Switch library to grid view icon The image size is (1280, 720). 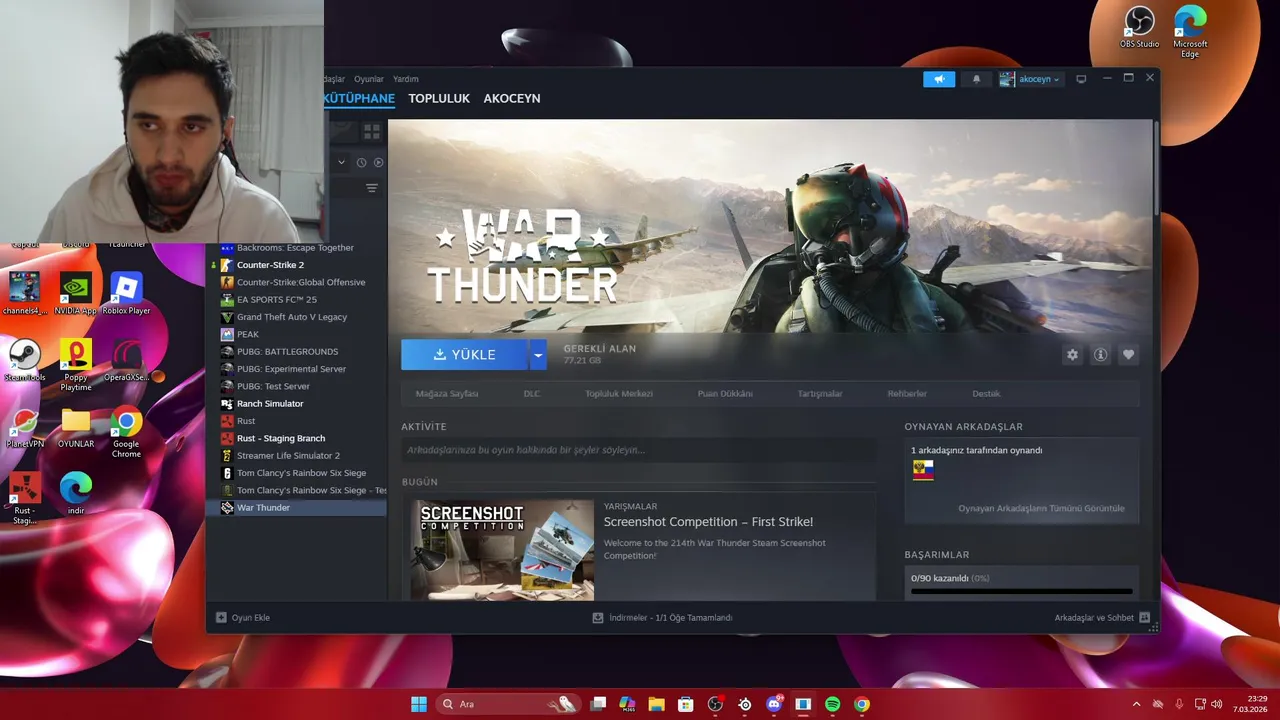[372, 131]
